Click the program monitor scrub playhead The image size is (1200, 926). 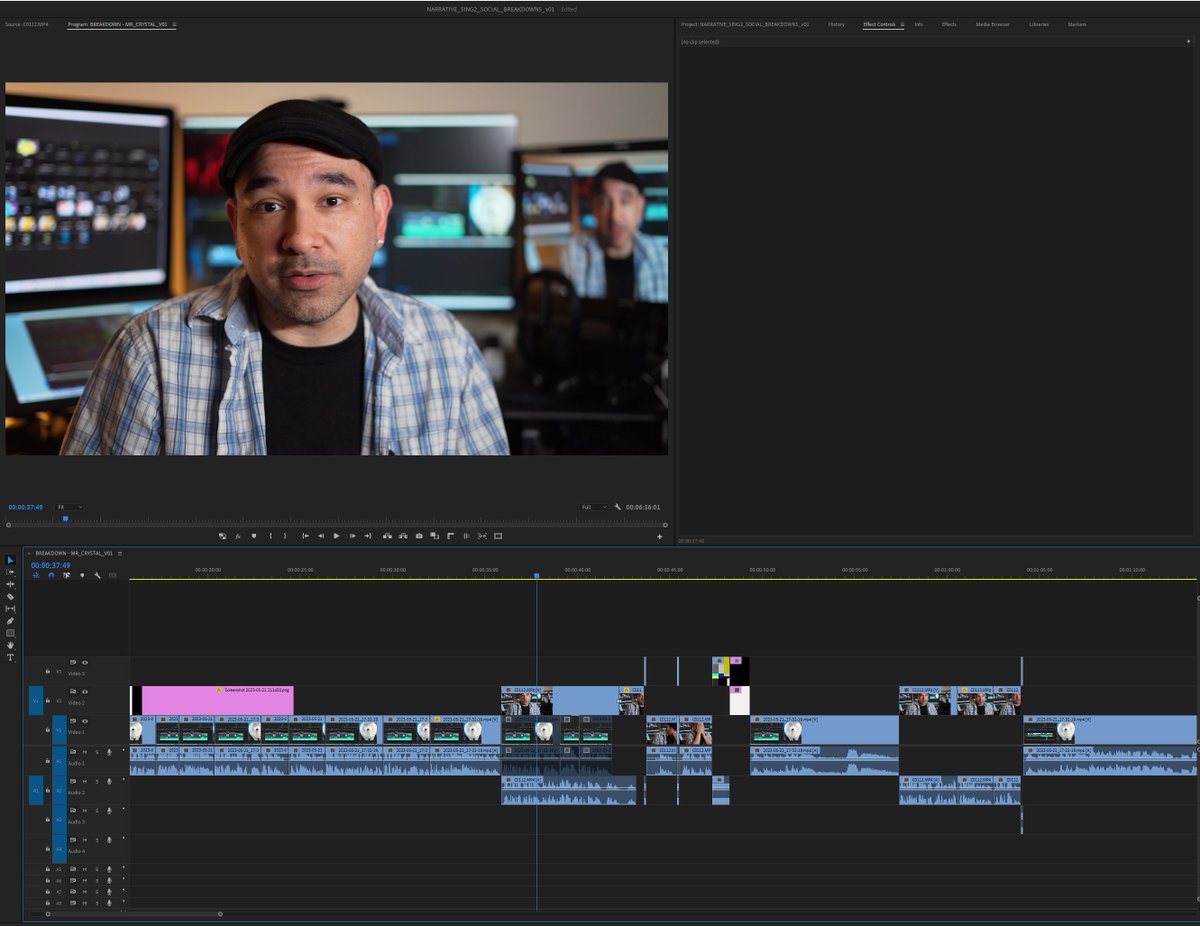point(65,518)
